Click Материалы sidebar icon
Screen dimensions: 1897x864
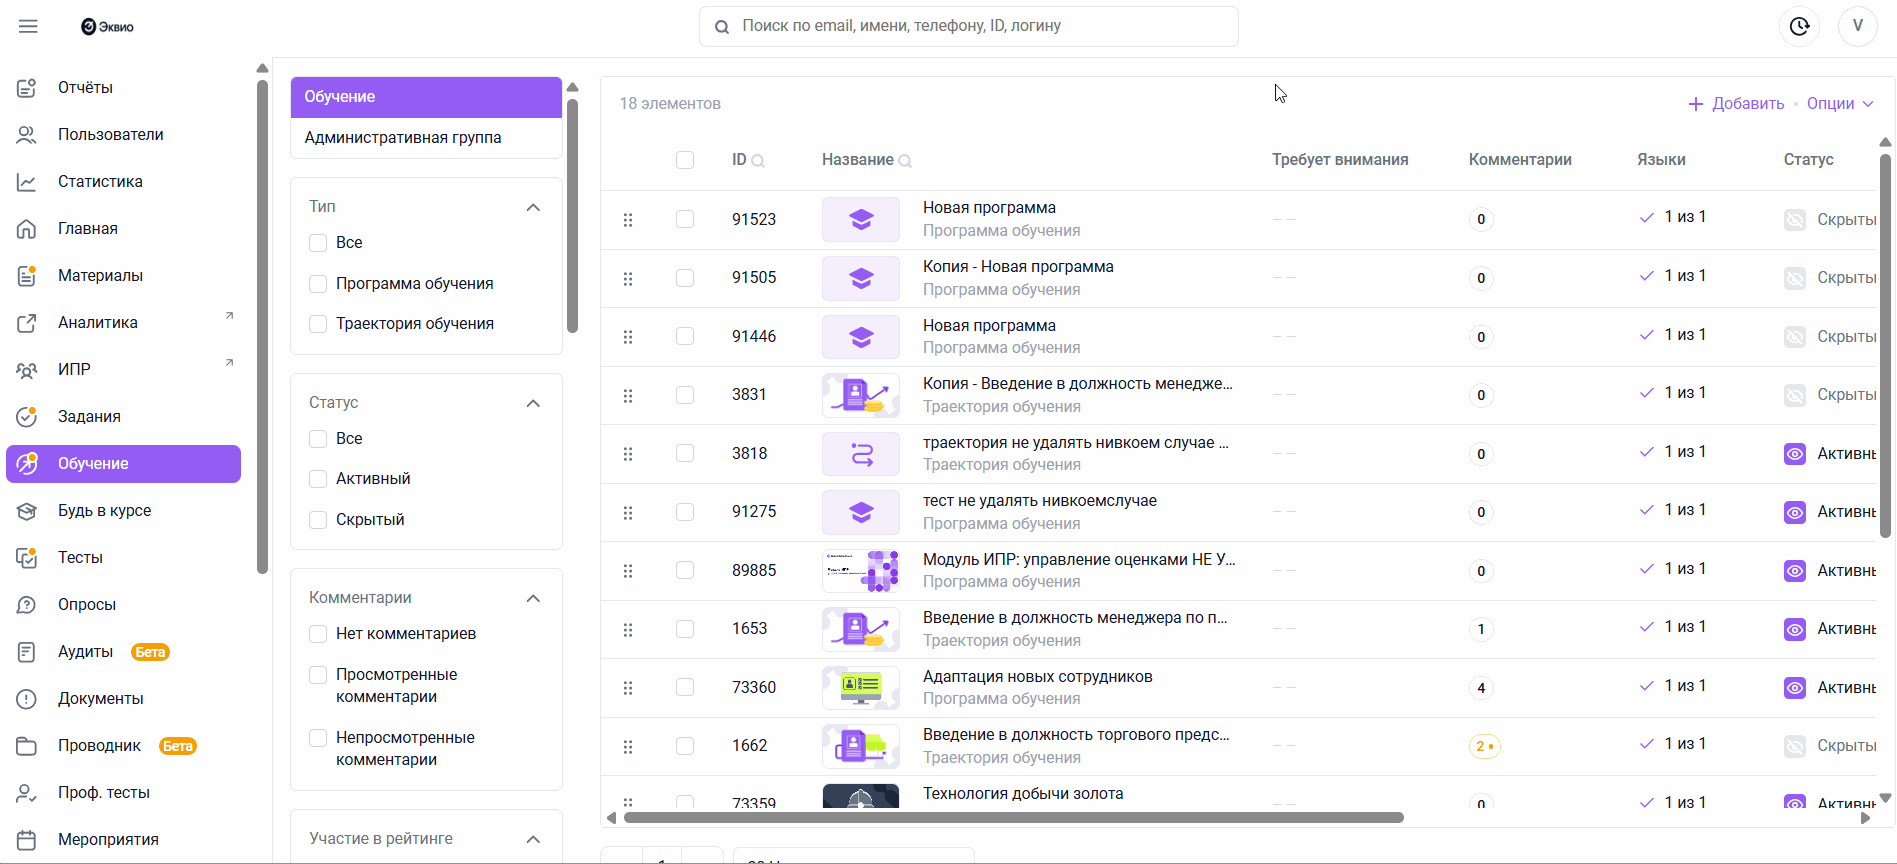pos(27,276)
